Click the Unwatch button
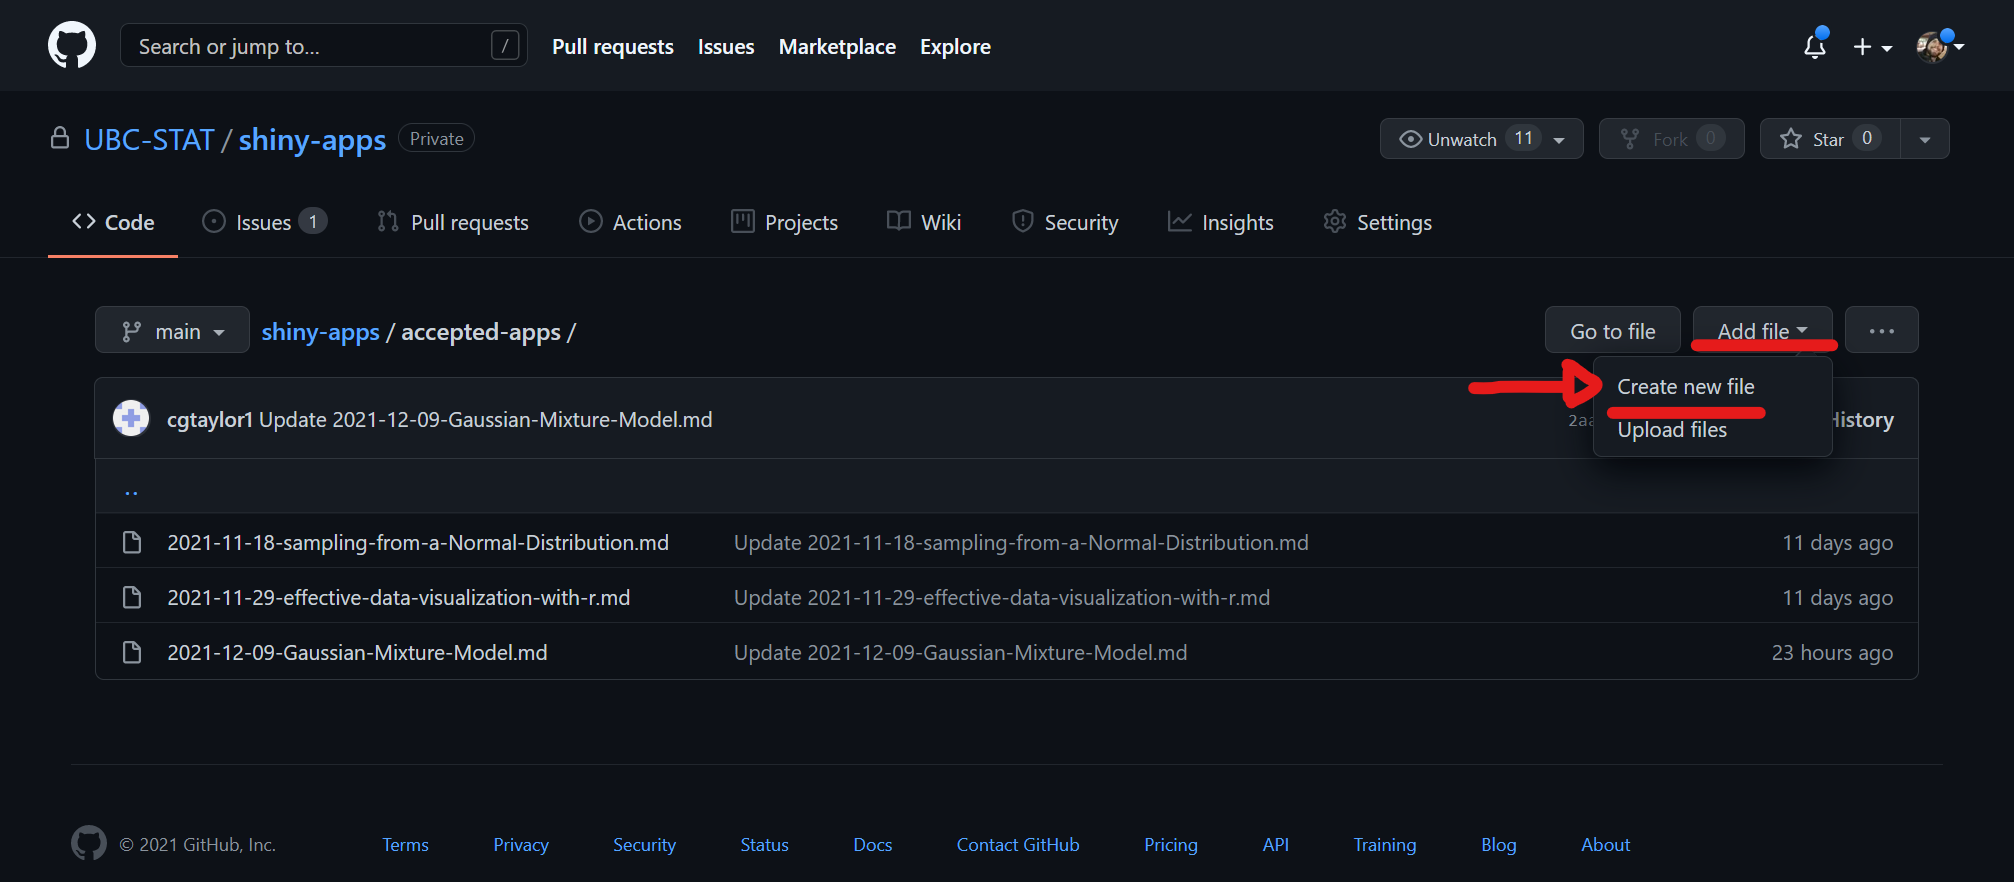The width and height of the screenshot is (2014, 882). [1481, 139]
